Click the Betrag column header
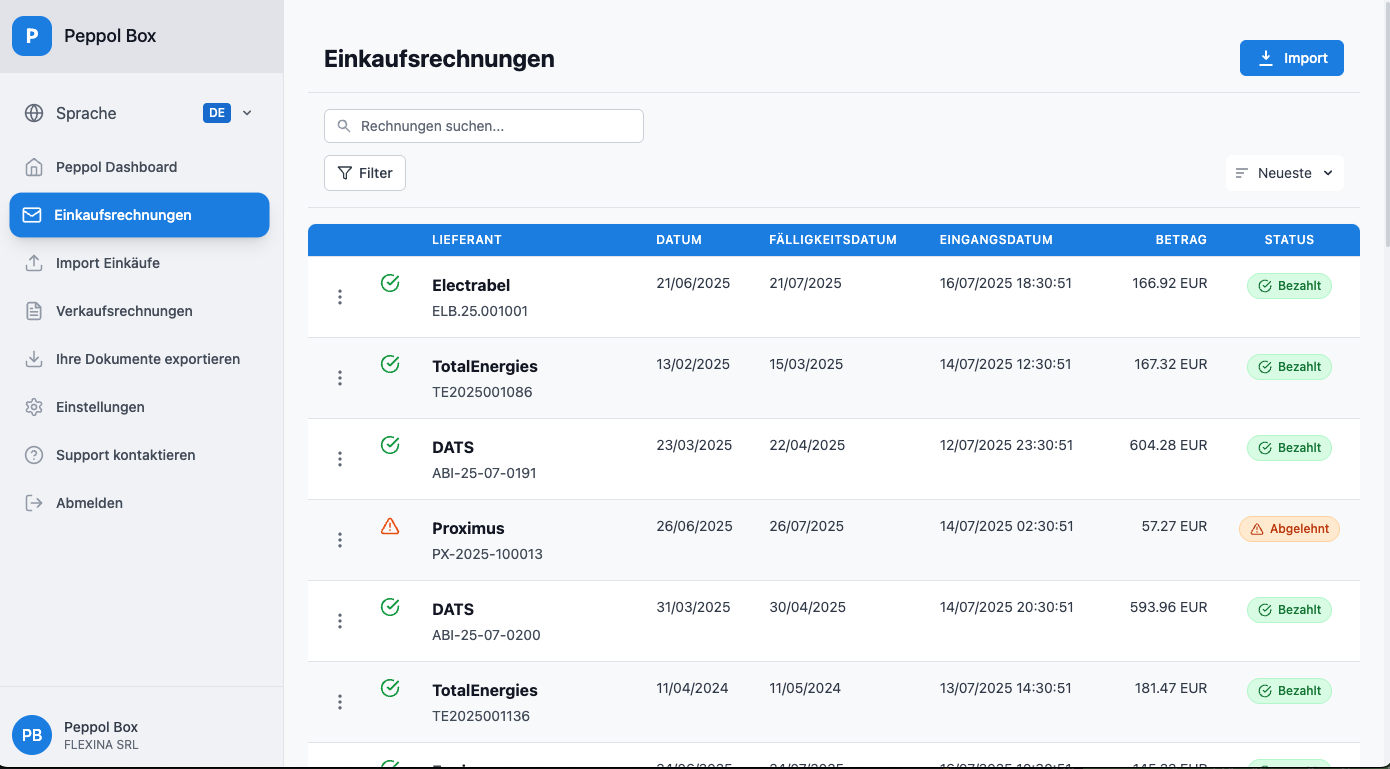 (x=1181, y=240)
